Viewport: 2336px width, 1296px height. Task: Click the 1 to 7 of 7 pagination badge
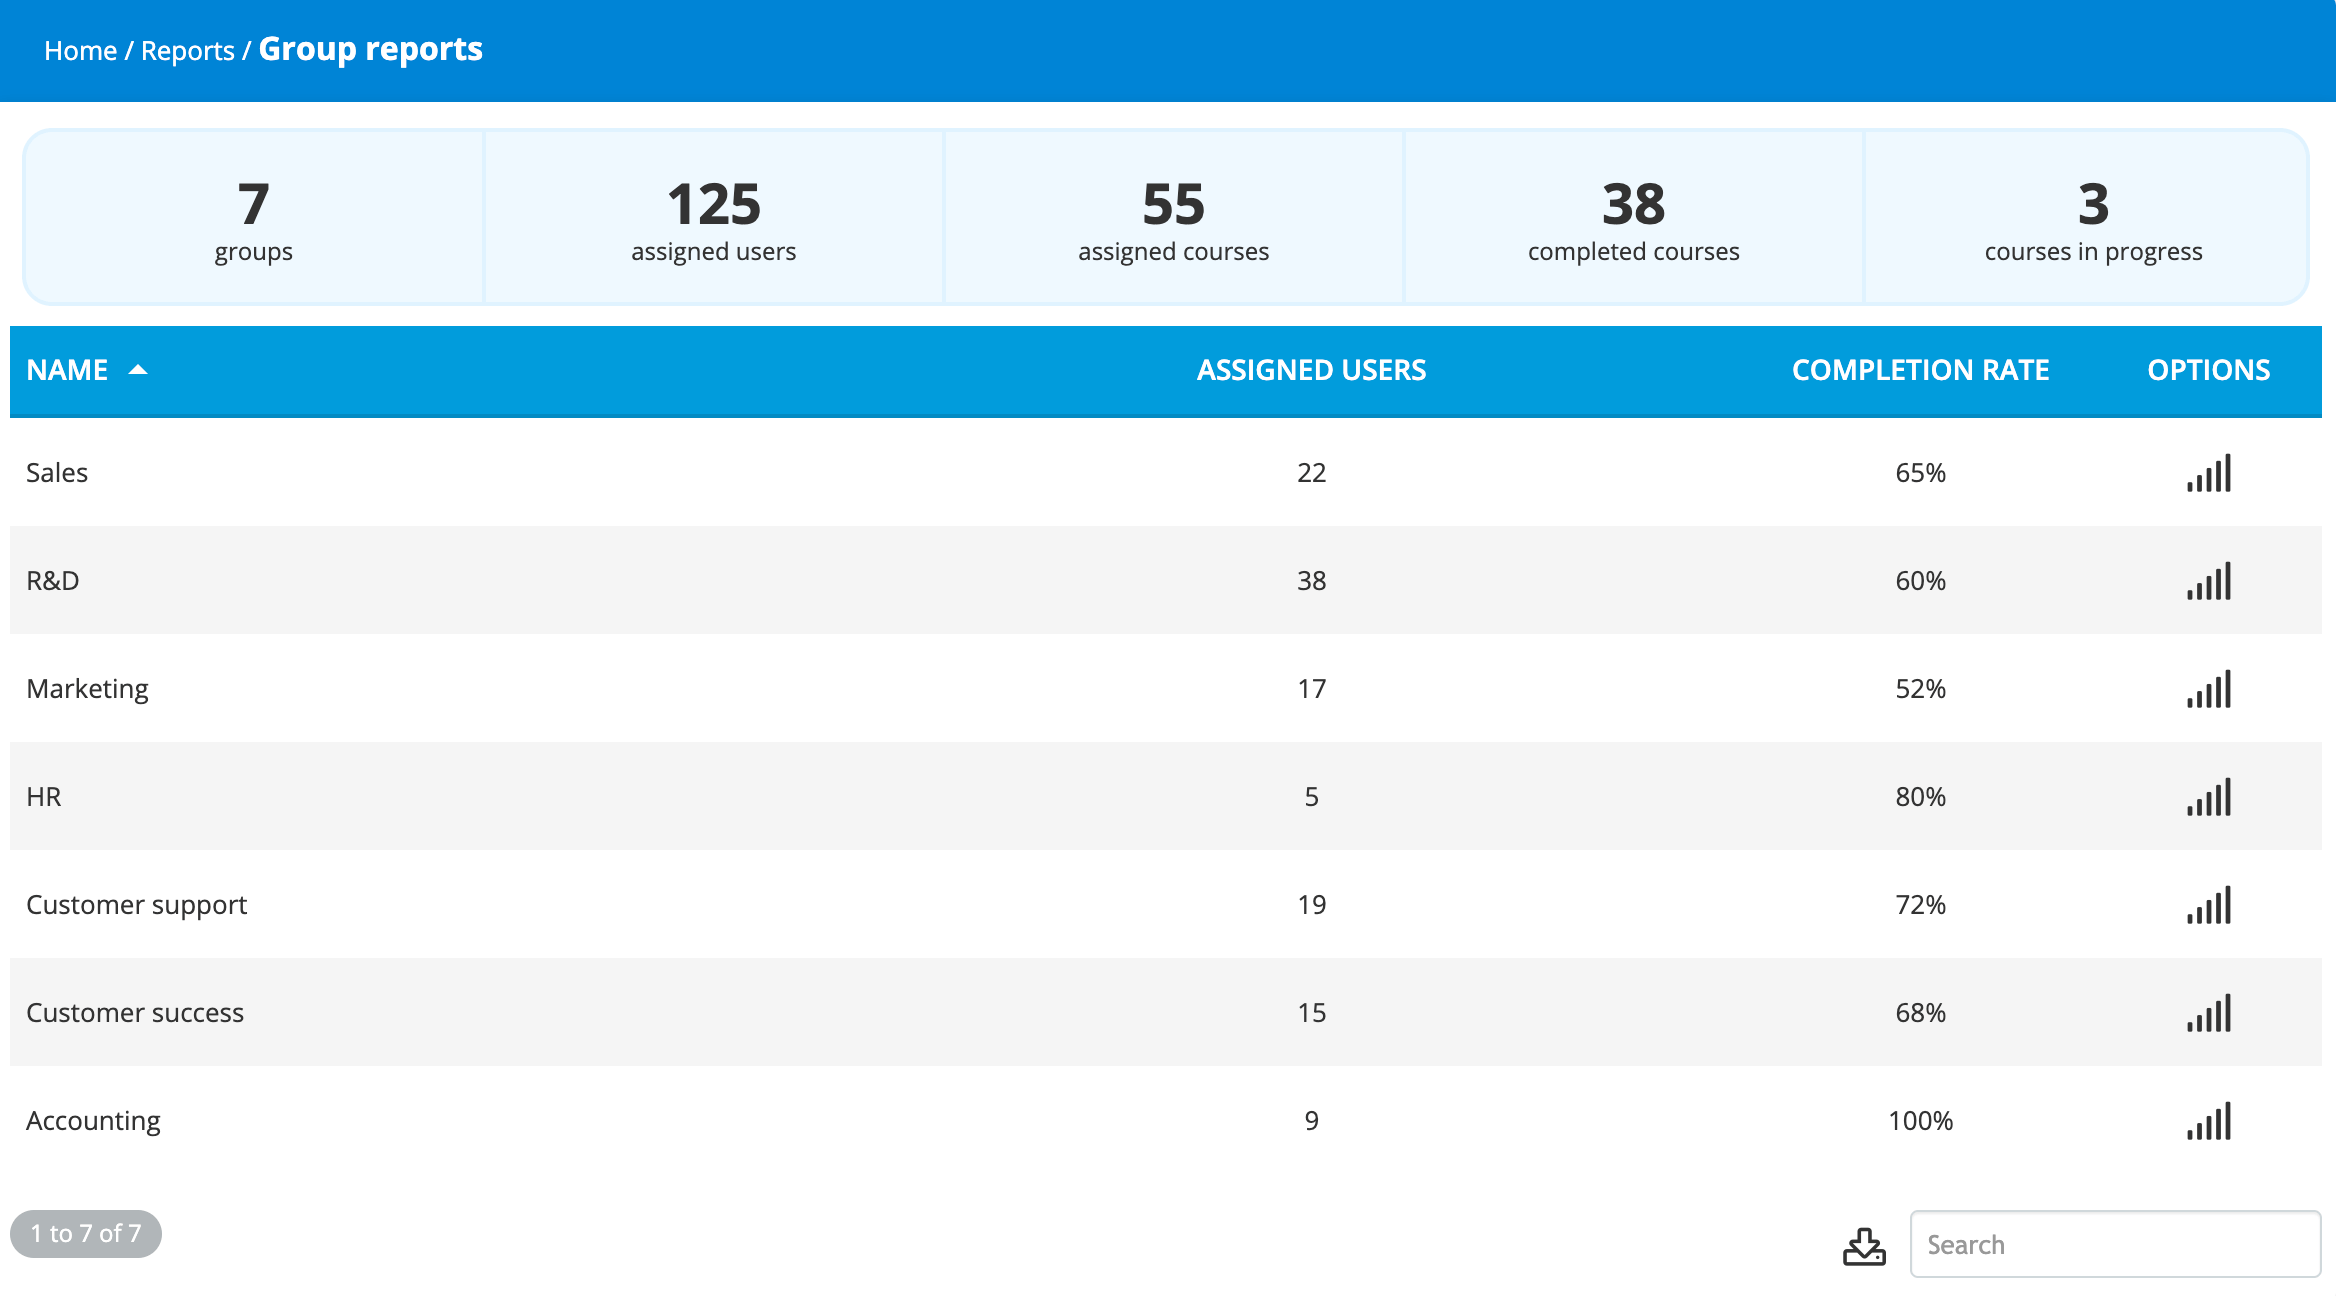pyautogui.click(x=86, y=1234)
